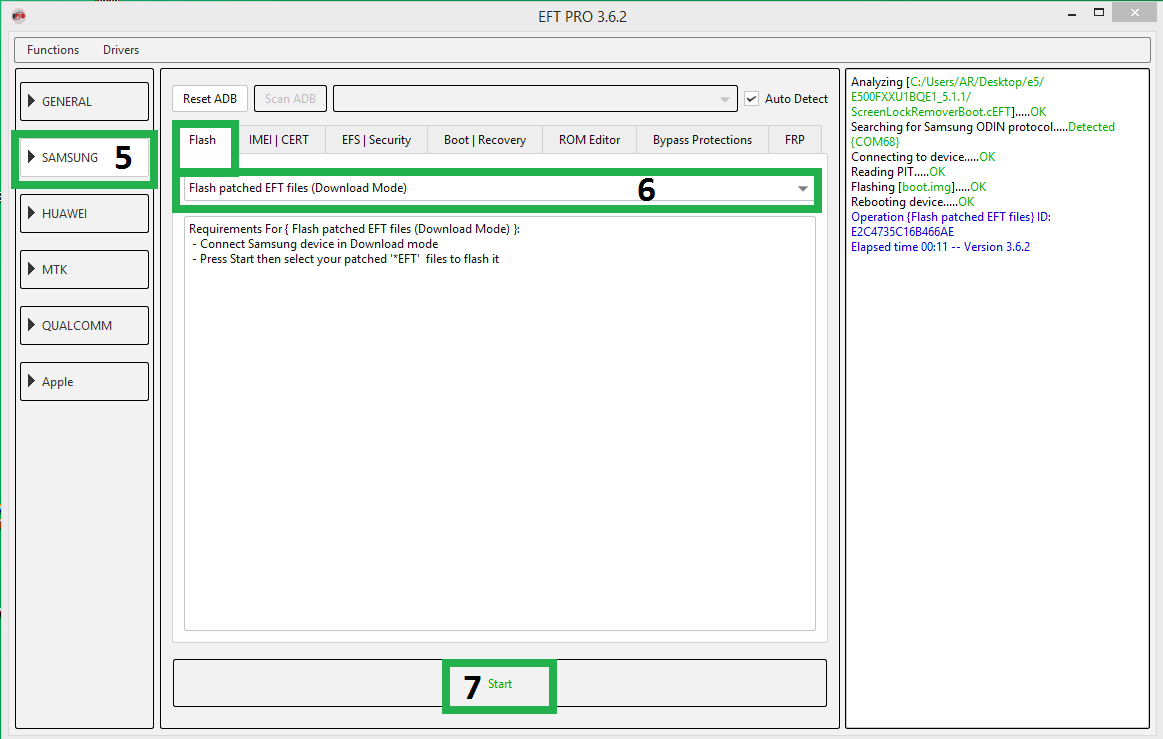Expand the HUAWEI section
The width and height of the screenshot is (1163, 739).
click(85, 214)
